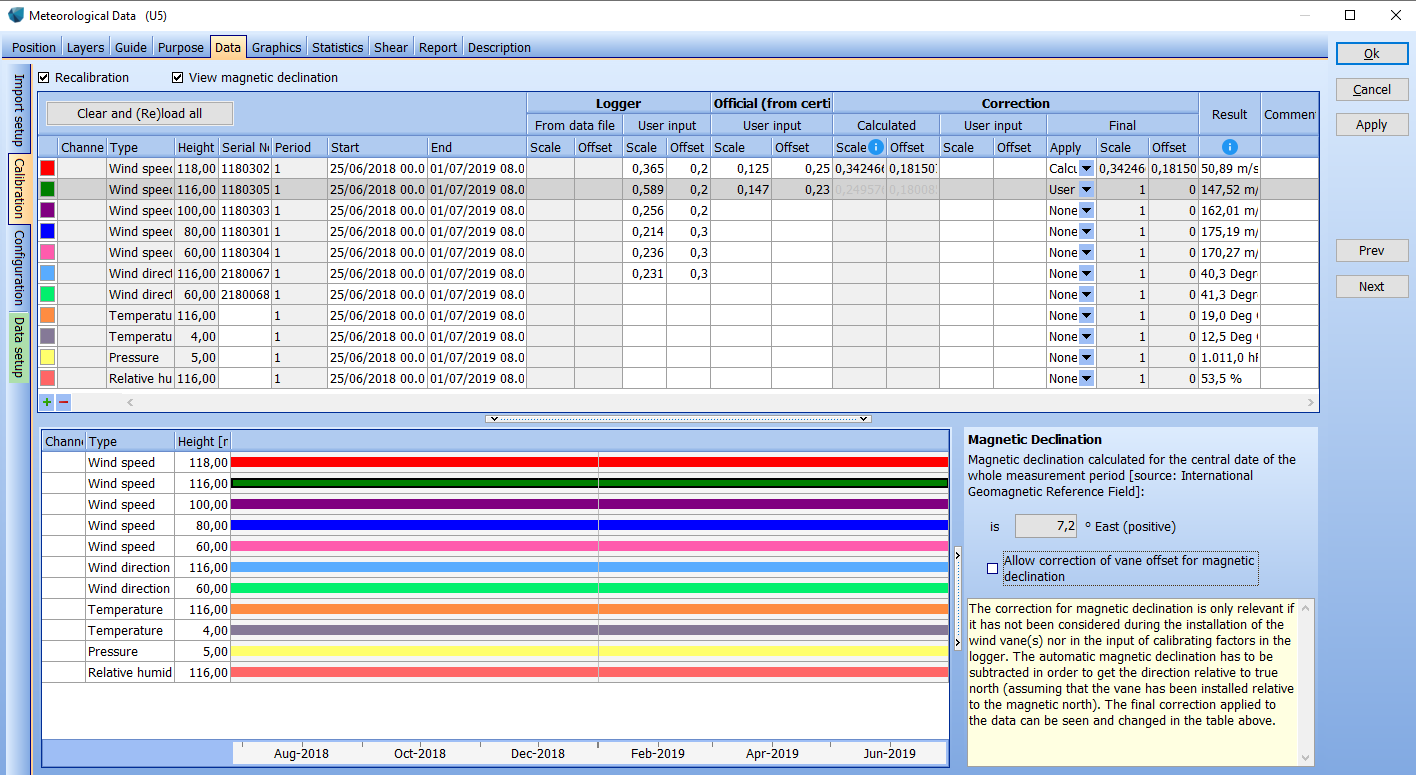This screenshot has height=775, width=1416.
Task: Open Apply dropdown for 116,00 wind direction row
Action: point(1086,274)
